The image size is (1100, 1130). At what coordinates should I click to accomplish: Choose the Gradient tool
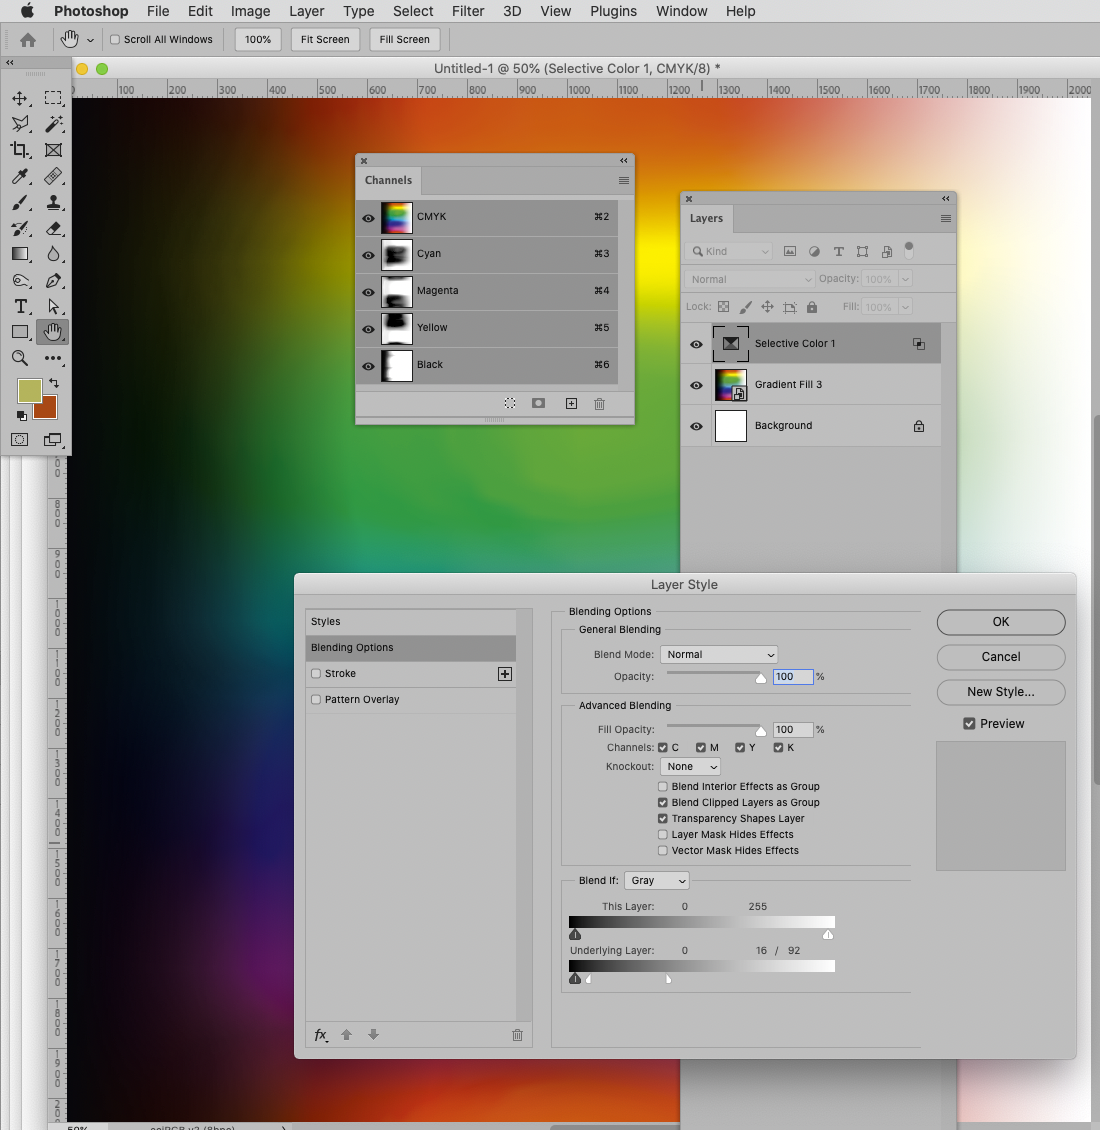[22, 254]
